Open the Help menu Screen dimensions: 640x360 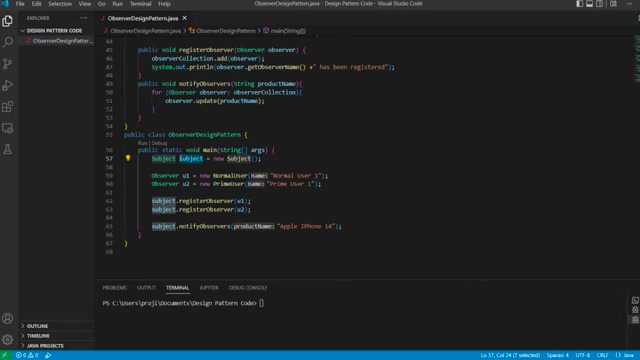[164, 4]
